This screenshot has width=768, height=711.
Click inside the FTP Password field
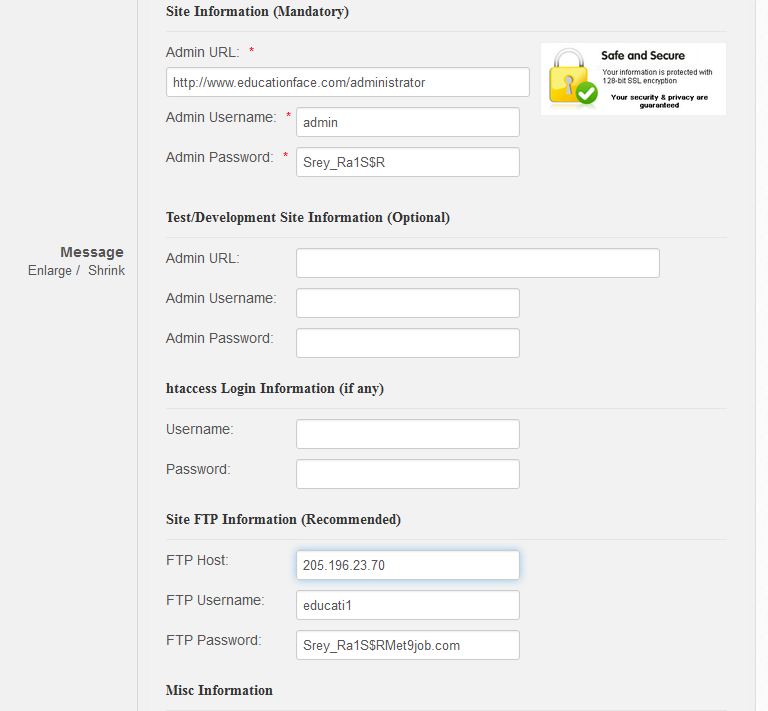coord(407,645)
